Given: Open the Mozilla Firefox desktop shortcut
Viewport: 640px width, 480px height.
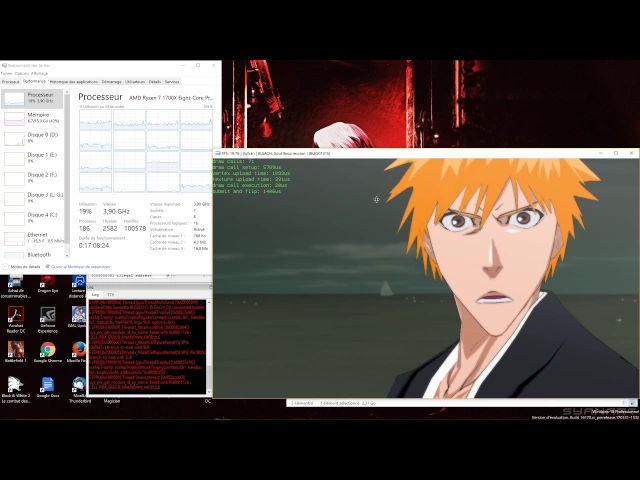Looking at the screenshot, I should pyautogui.click(x=78, y=352).
